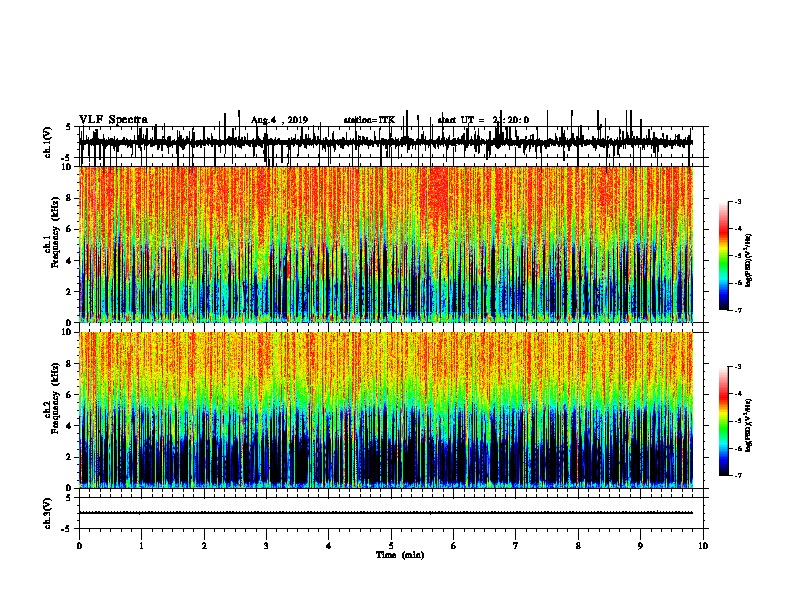Click inside the ch.1 spectrogram panel
792x612 pixels.
[385, 244]
